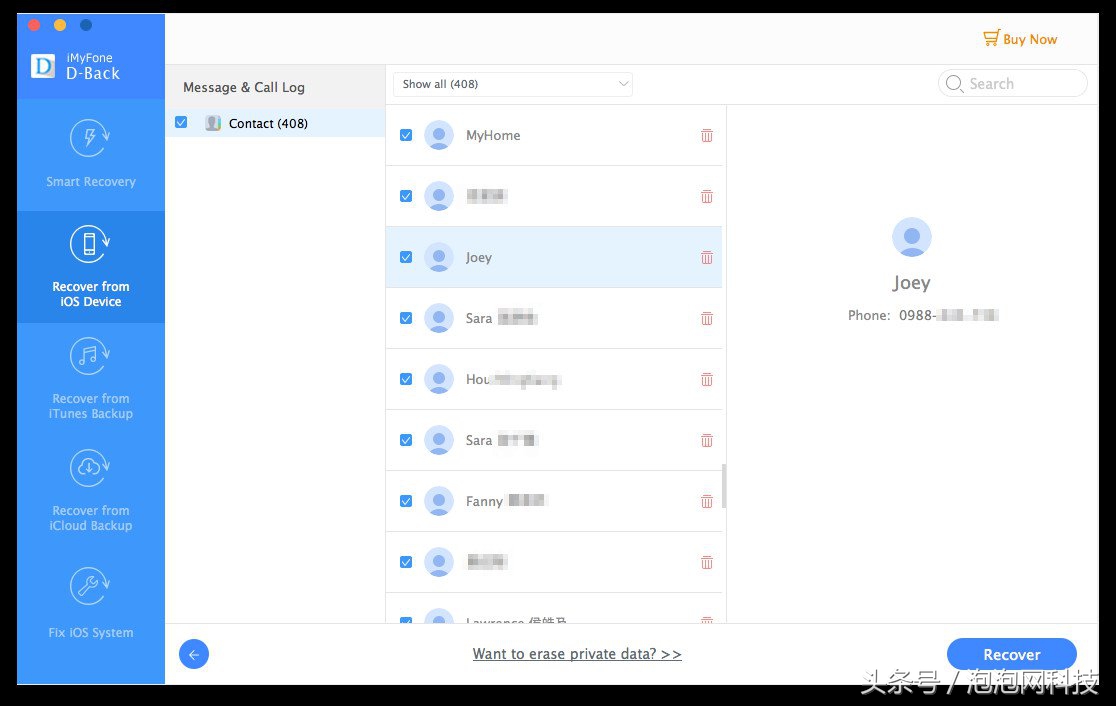1116x706 pixels.
Task: Expand the Show all (408) dropdown
Action: pyautogui.click(x=512, y=84)
